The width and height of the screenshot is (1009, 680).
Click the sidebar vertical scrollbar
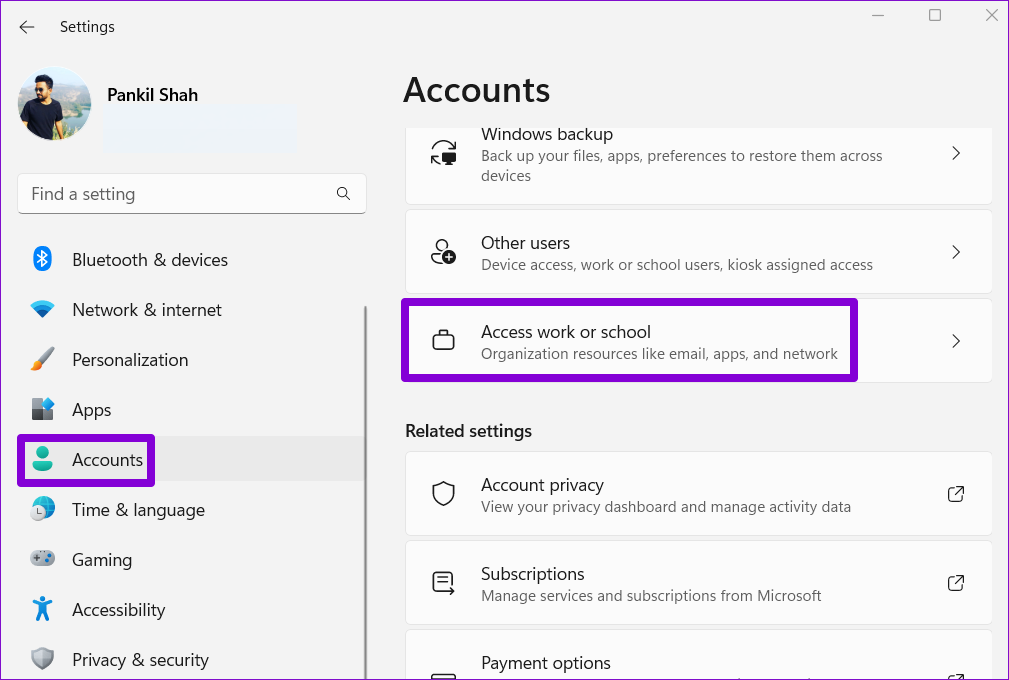(366, 492)
